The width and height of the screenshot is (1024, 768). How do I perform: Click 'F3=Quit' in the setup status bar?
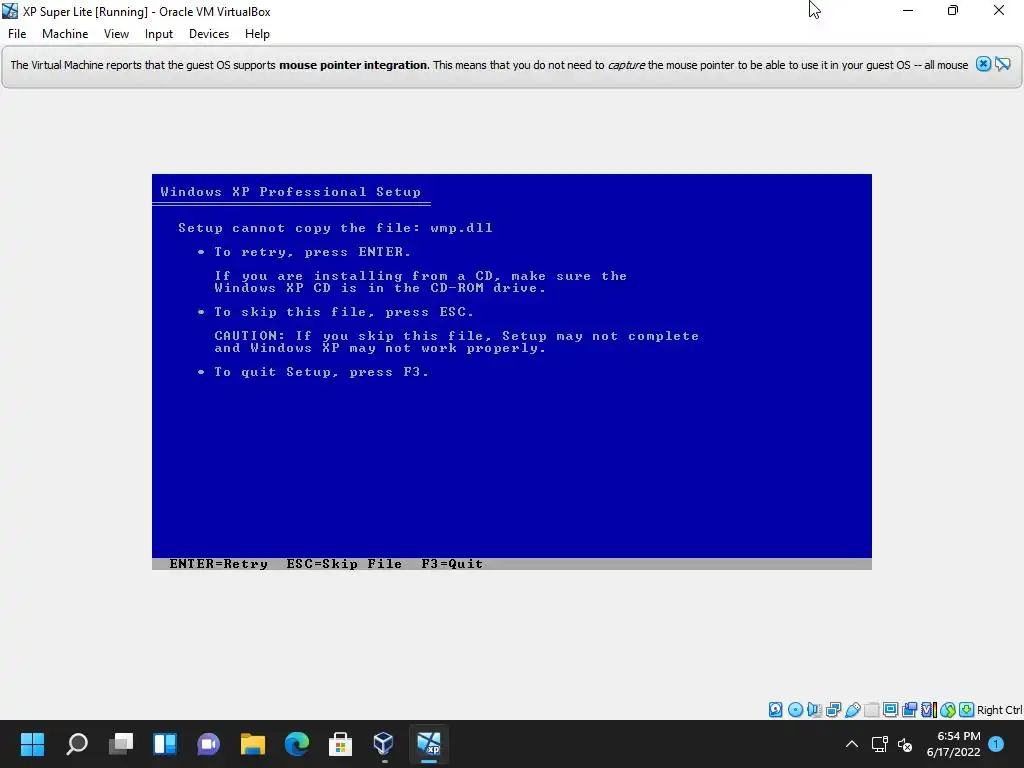click(452, 564)
